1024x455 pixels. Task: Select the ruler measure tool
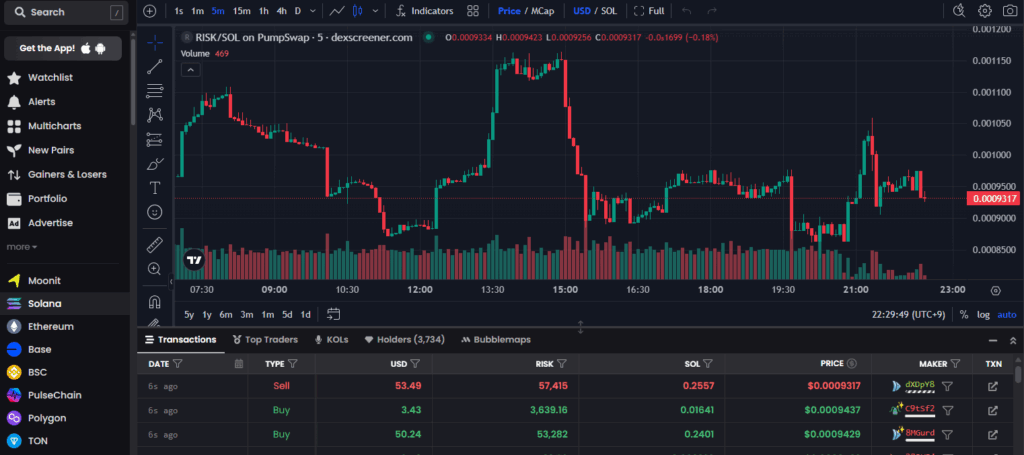click(155, 245)
